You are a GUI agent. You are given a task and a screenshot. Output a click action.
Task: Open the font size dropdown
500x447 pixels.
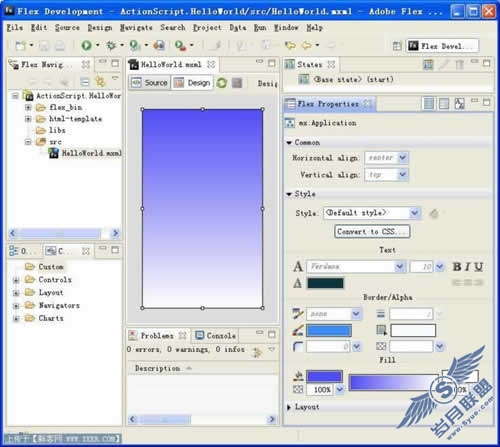pos(440,267)
